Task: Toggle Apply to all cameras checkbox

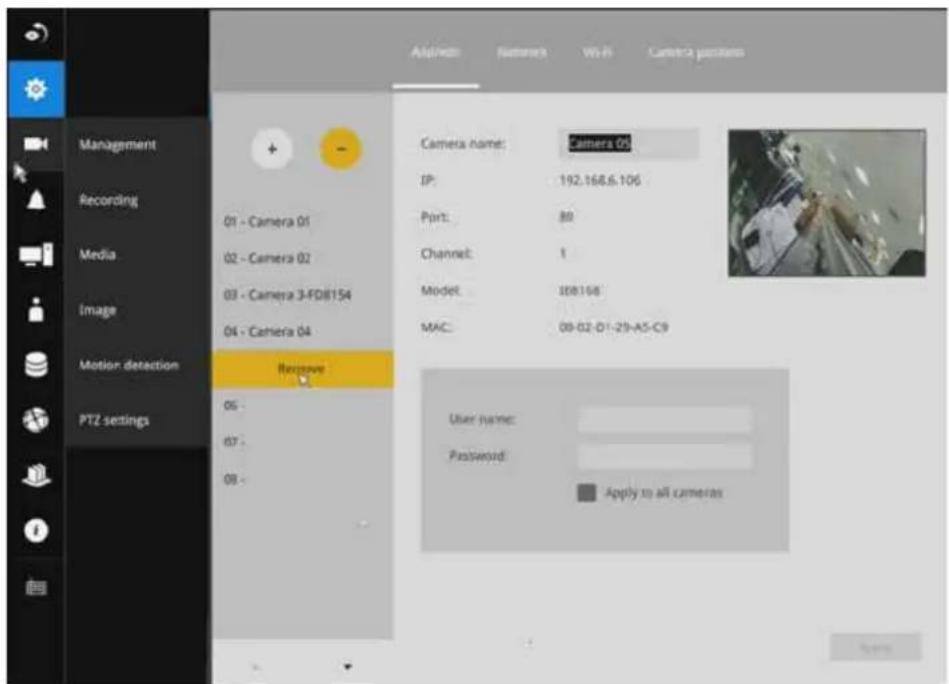Action: click(x=586, y=493)
